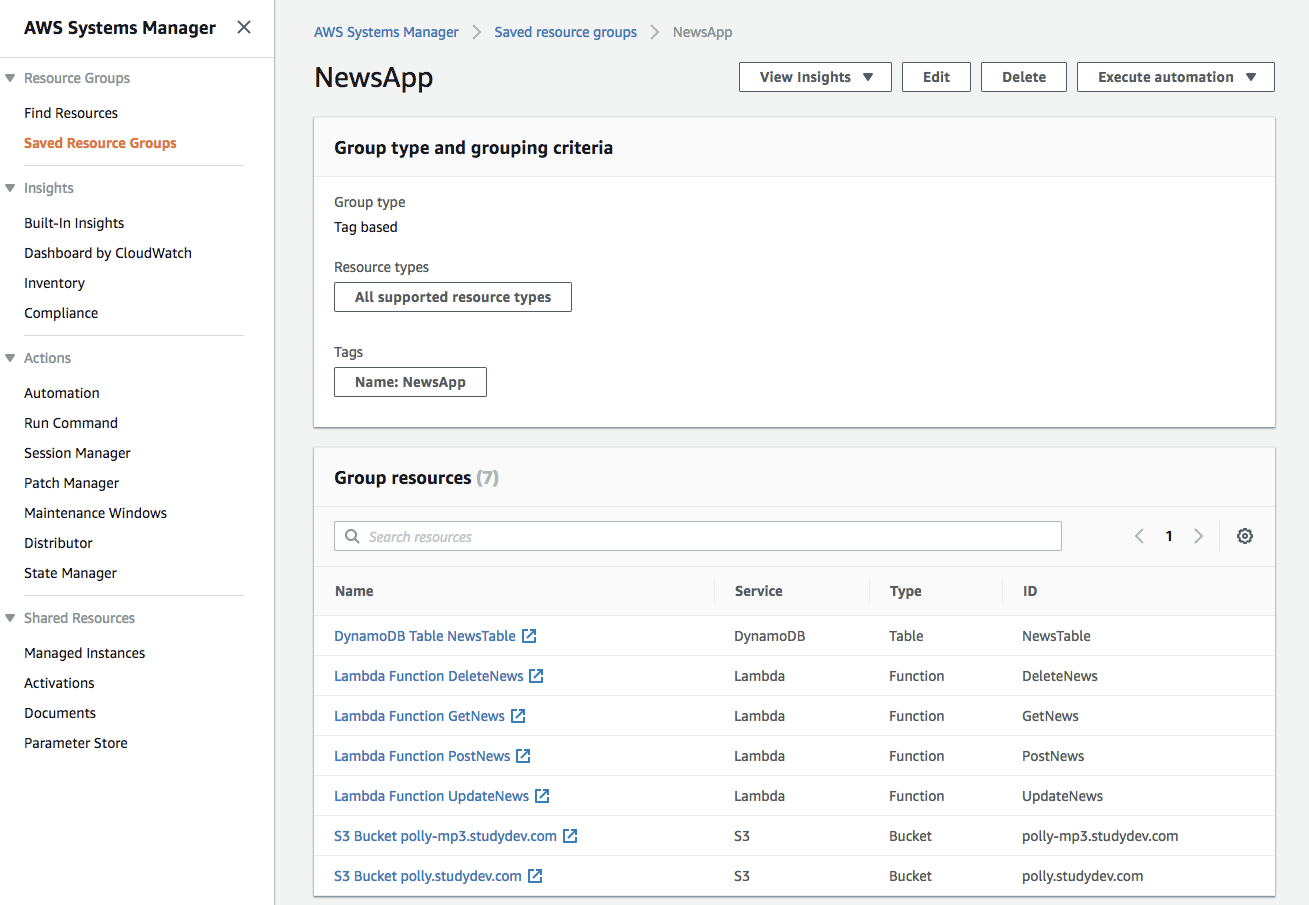The width and height of the screenshot is (1309, 905).
Task: Open Distributor in sidebar
Action: click(58, 543)
